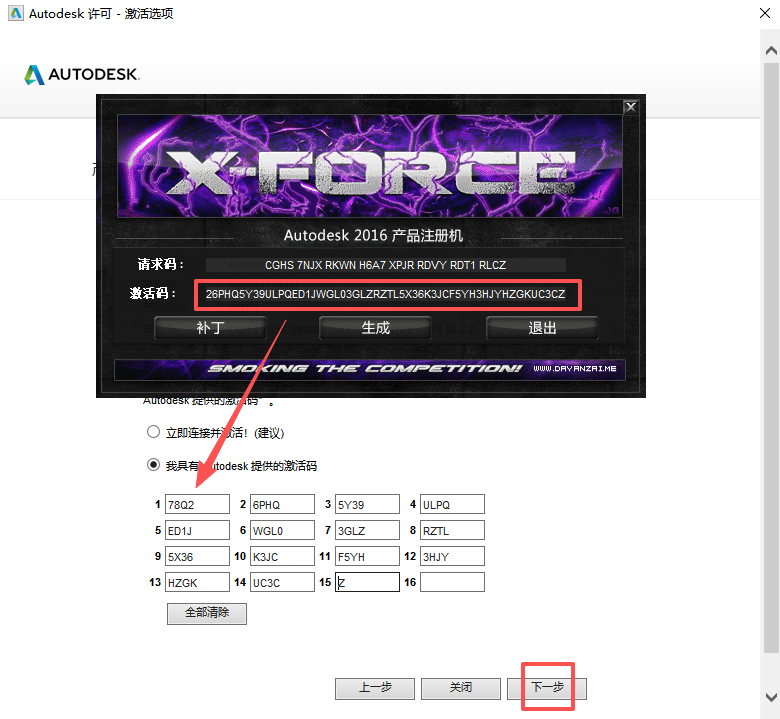The image size is (780, 719).
Task: Click activation code box 10 containing K3JC
Action: 282,556
